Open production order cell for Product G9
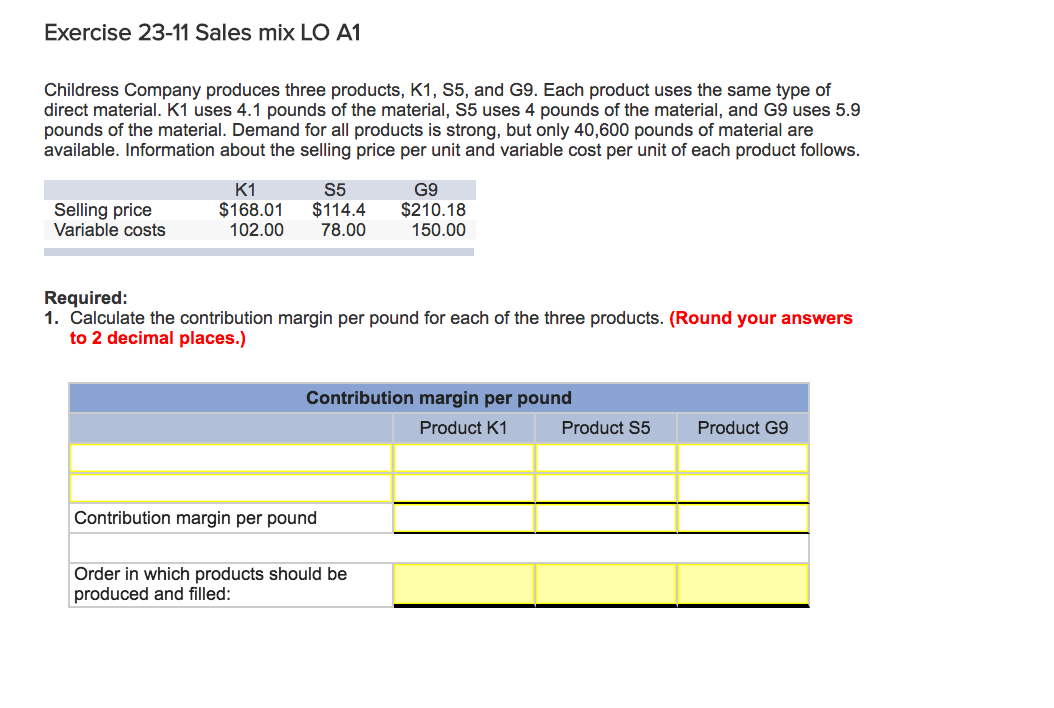This screenshot has height=708, width=1054. point(743,584)
